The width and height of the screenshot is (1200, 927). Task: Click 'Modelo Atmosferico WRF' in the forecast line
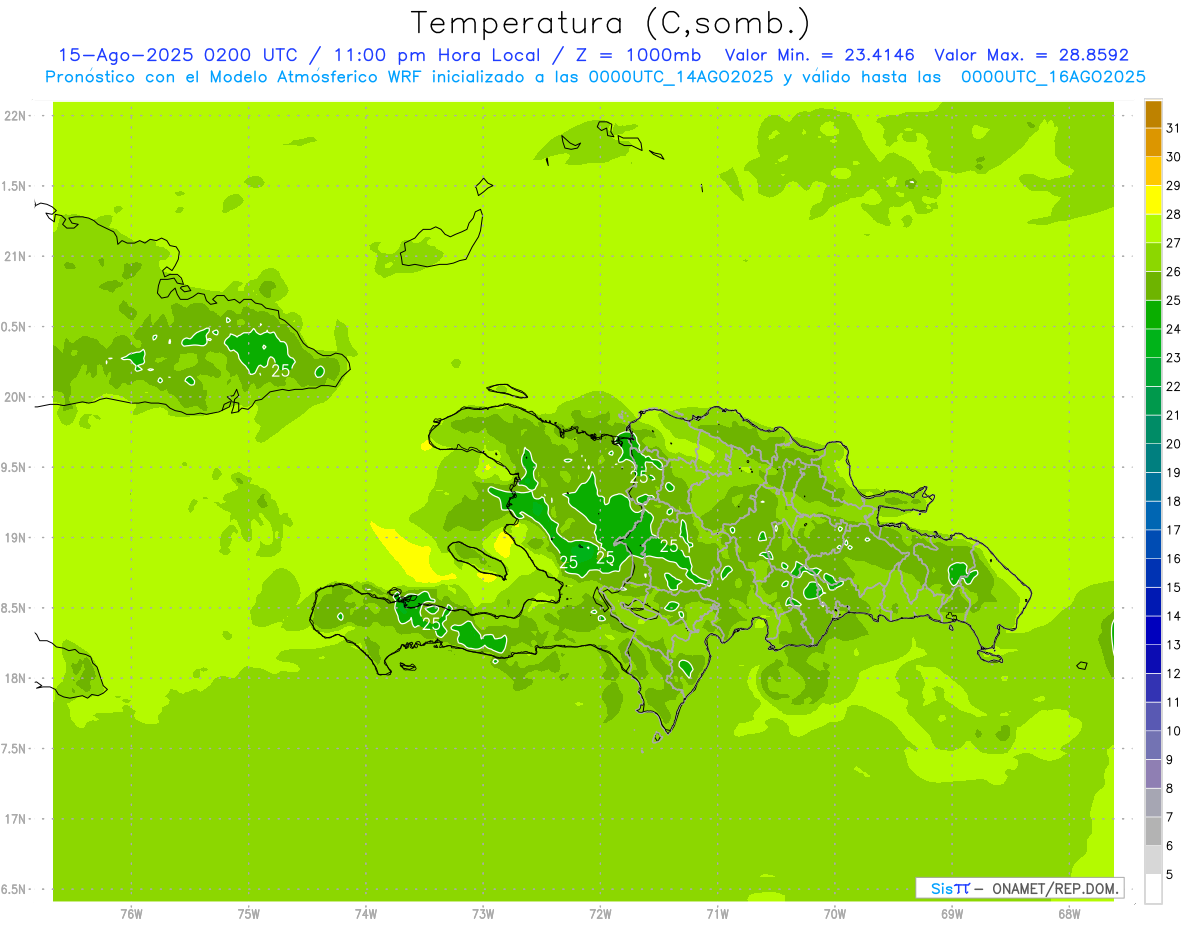(x=315, y=77)
